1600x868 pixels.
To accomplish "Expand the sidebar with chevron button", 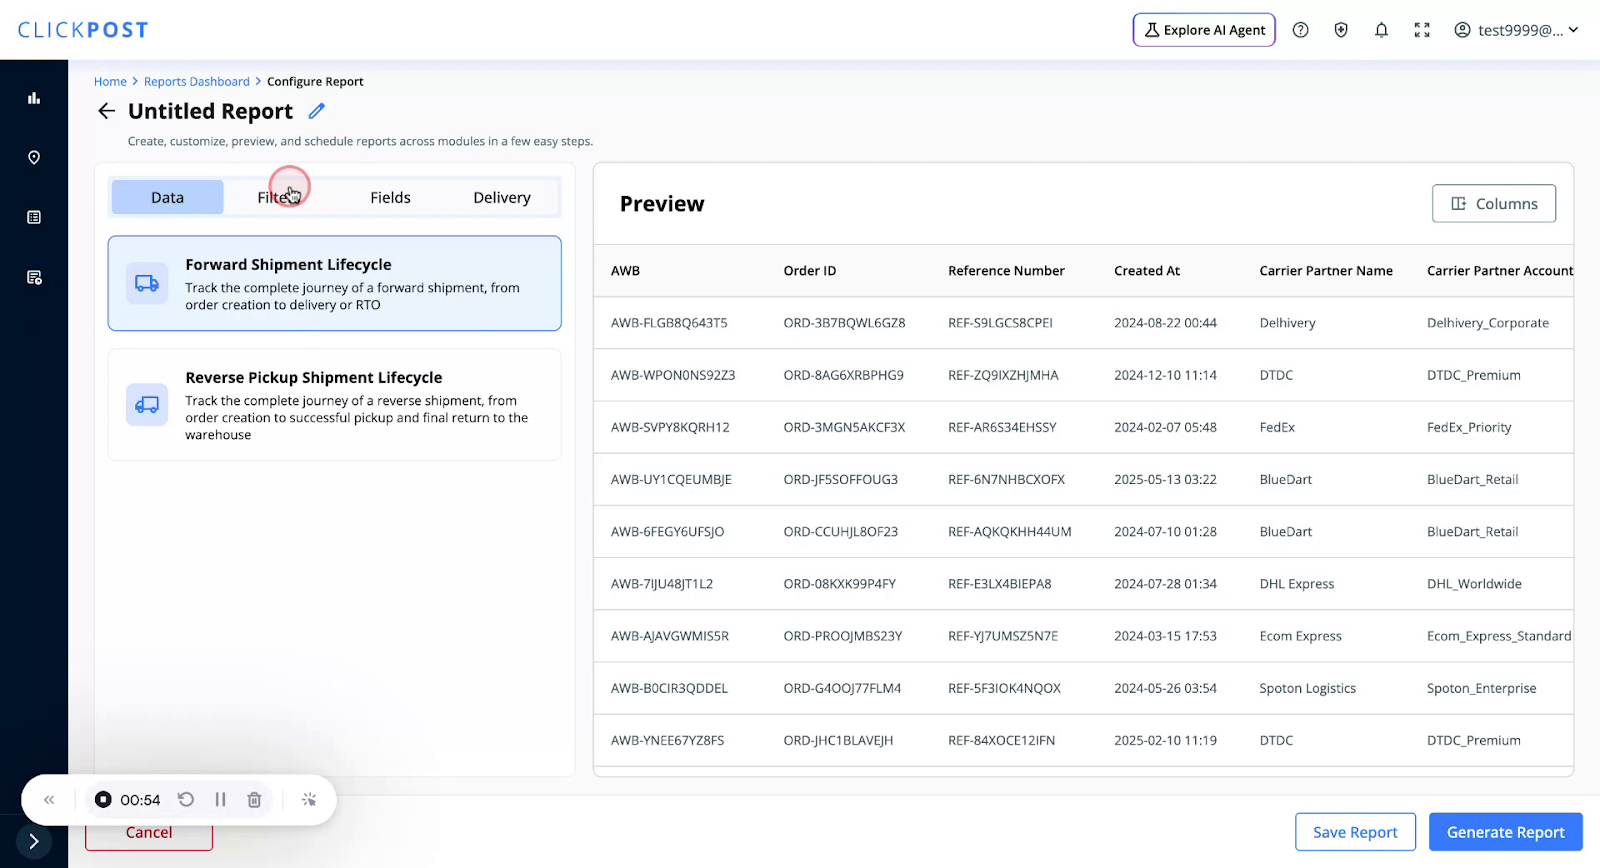I will pos(34,841).
